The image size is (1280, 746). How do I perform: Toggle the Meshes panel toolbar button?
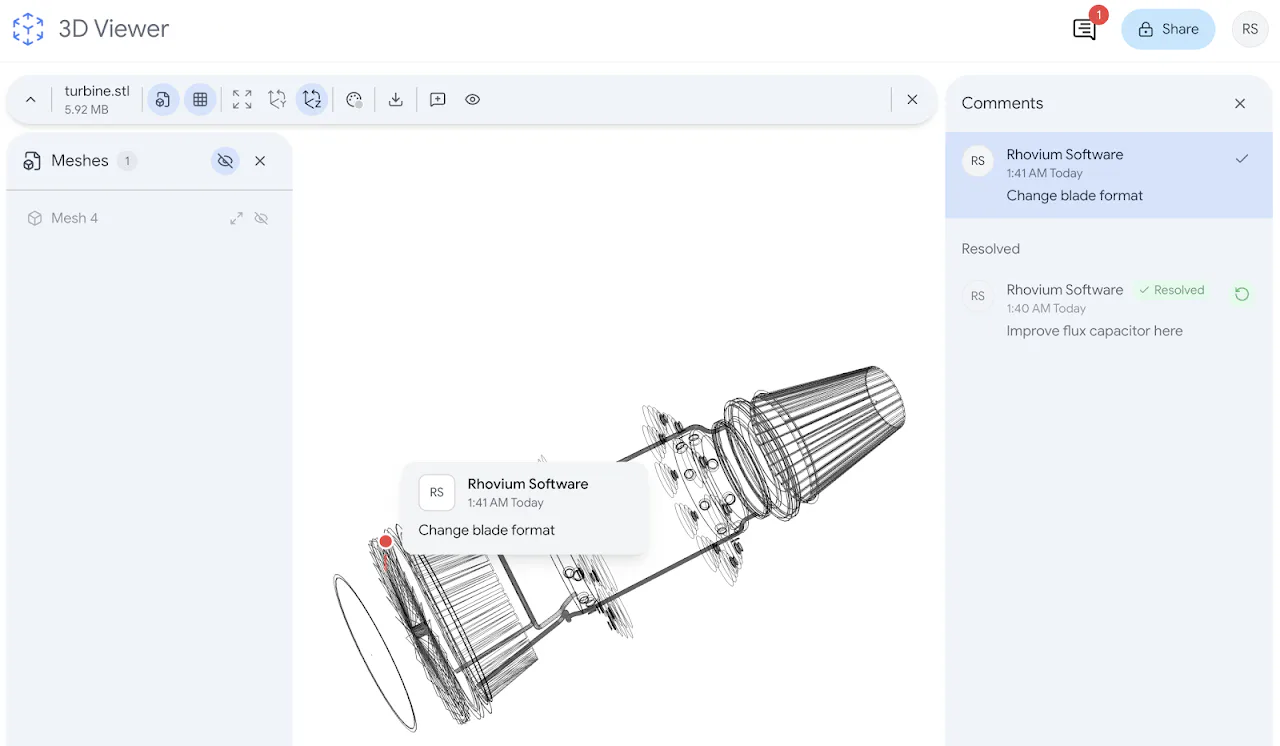(163, 100)
